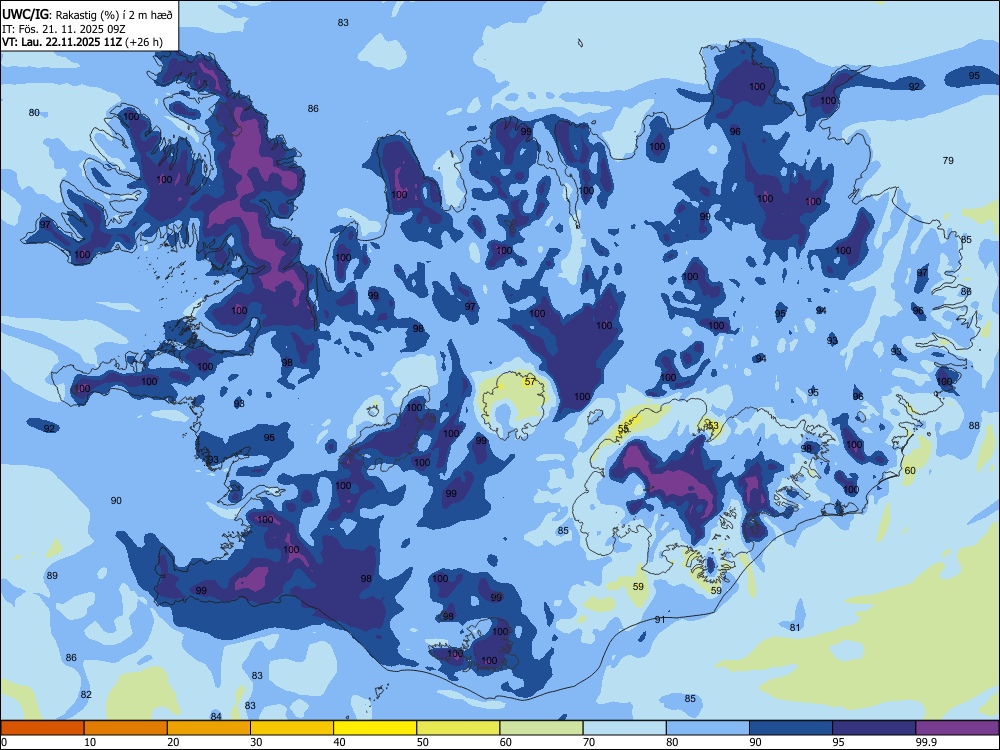Select the 30–40 amber legend segment

click(292, 728)
